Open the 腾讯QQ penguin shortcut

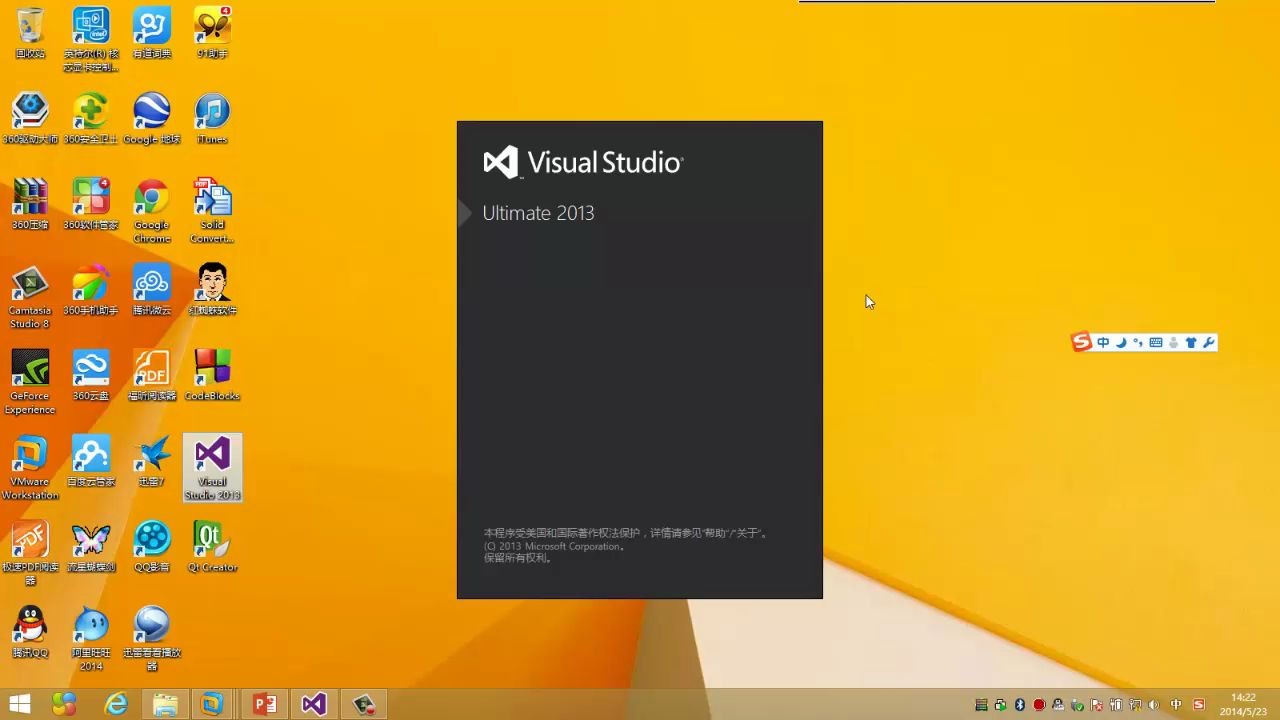[x=30, y=633]
